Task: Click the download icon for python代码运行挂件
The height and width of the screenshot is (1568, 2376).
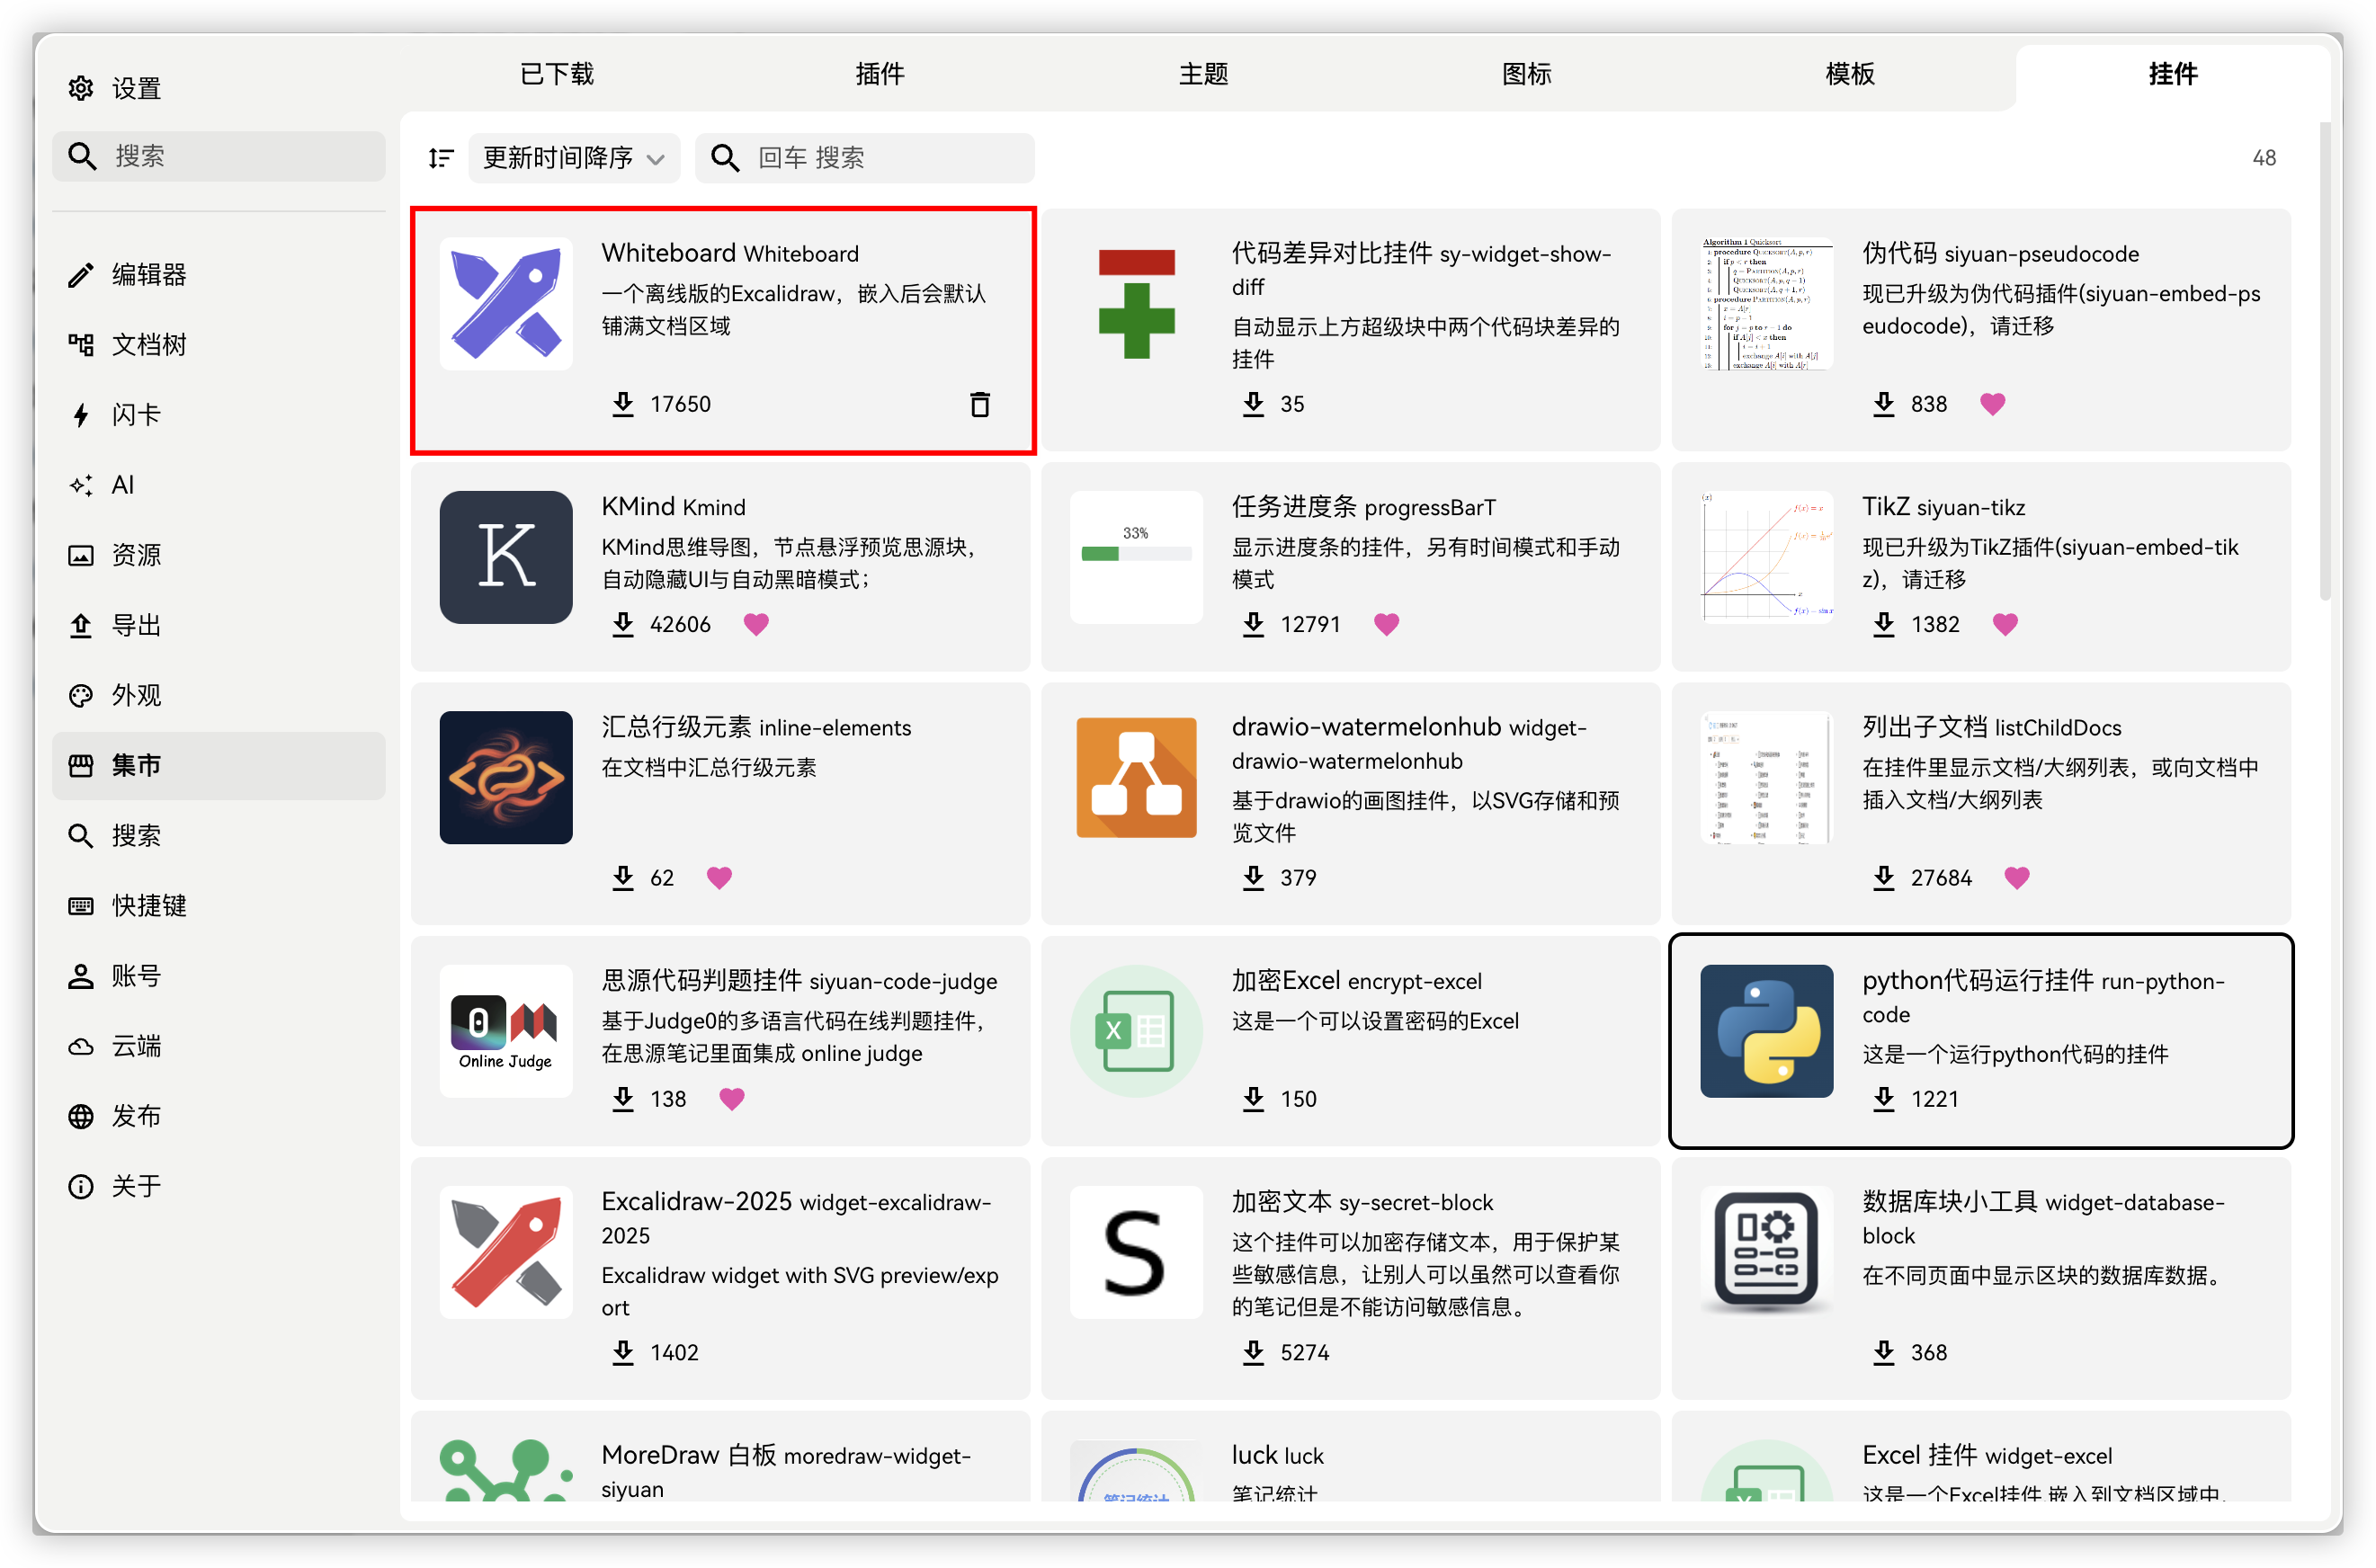Action: tap(1883, 1098)
